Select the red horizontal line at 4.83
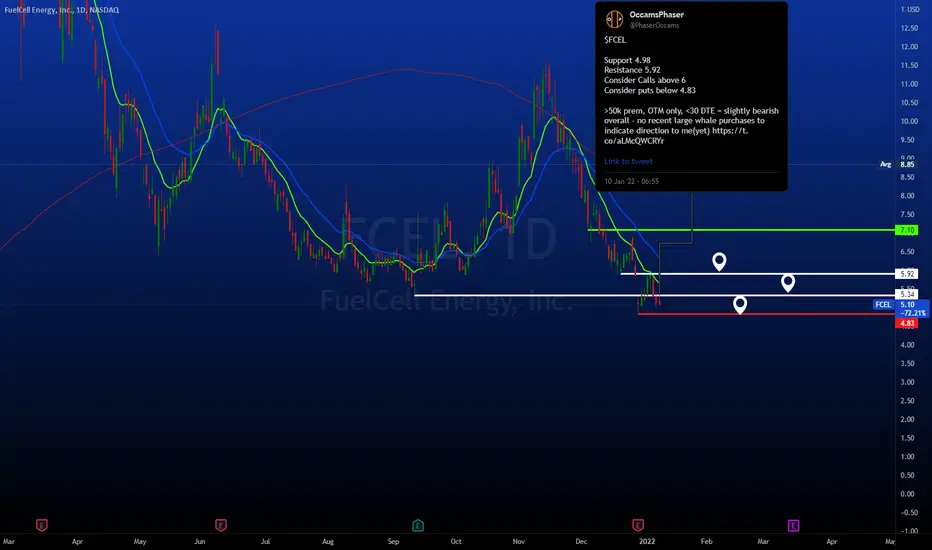The height and width of the screenshot is (550, 932). (766, 314)
